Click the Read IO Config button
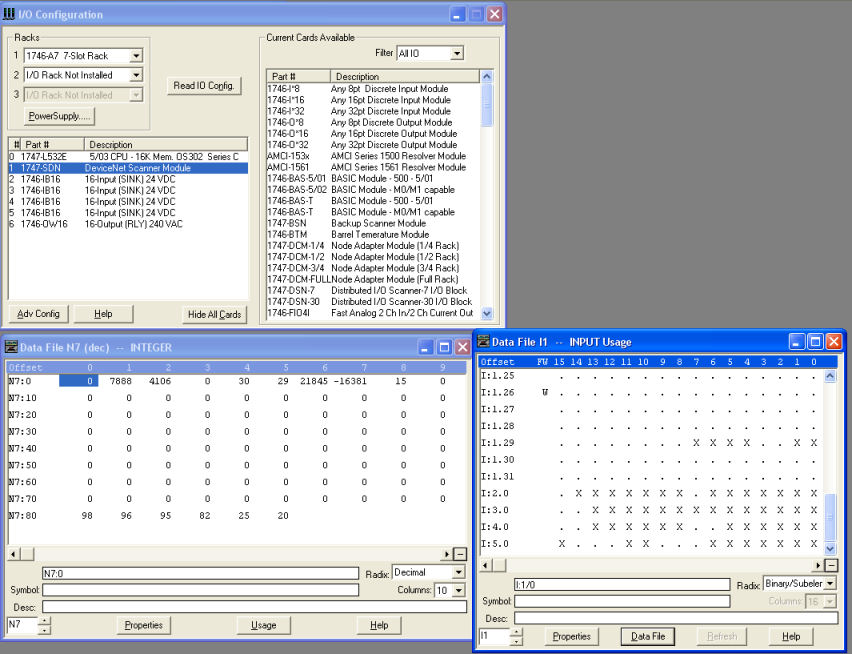The height and width of the screenshot is (654, 852). 204,86
